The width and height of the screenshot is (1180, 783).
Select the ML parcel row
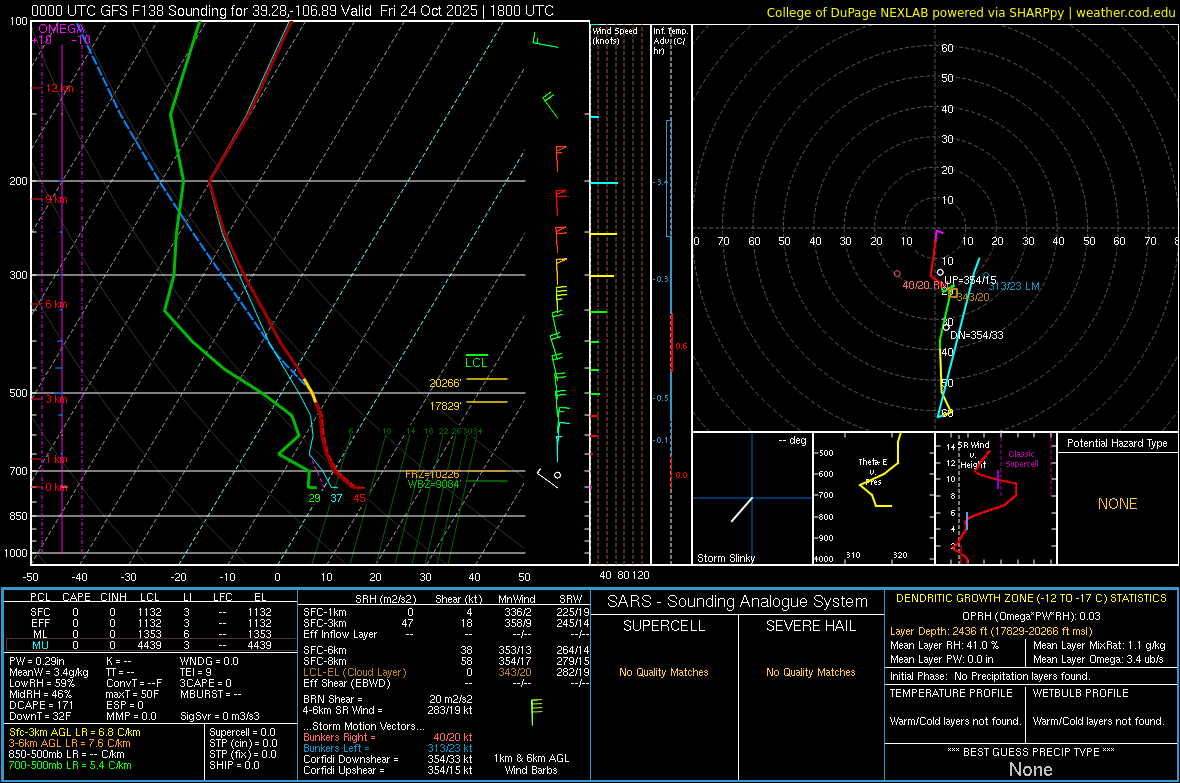[151, 634]
